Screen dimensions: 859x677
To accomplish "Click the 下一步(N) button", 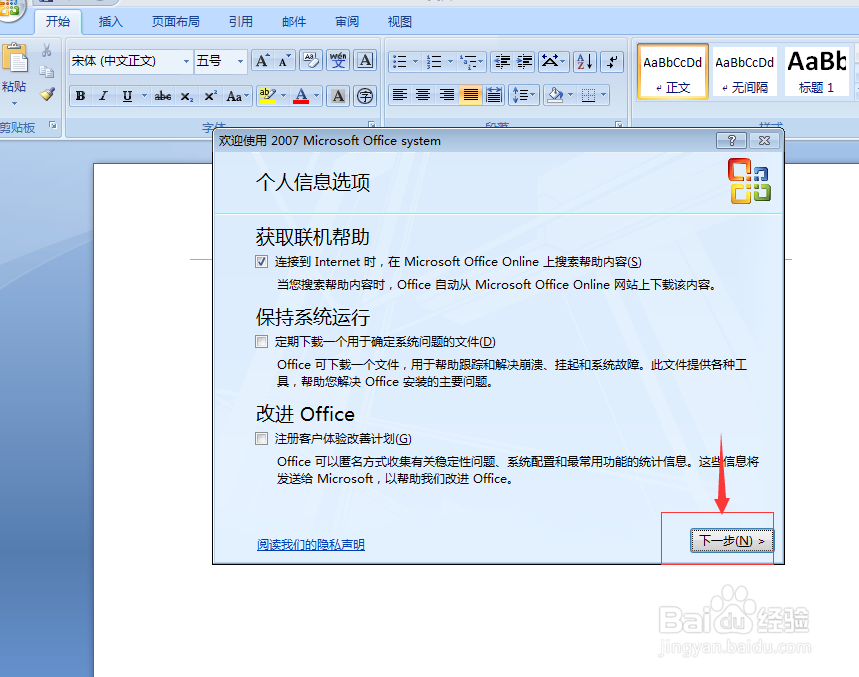I will pyautogui.click(x=732, y=541).
